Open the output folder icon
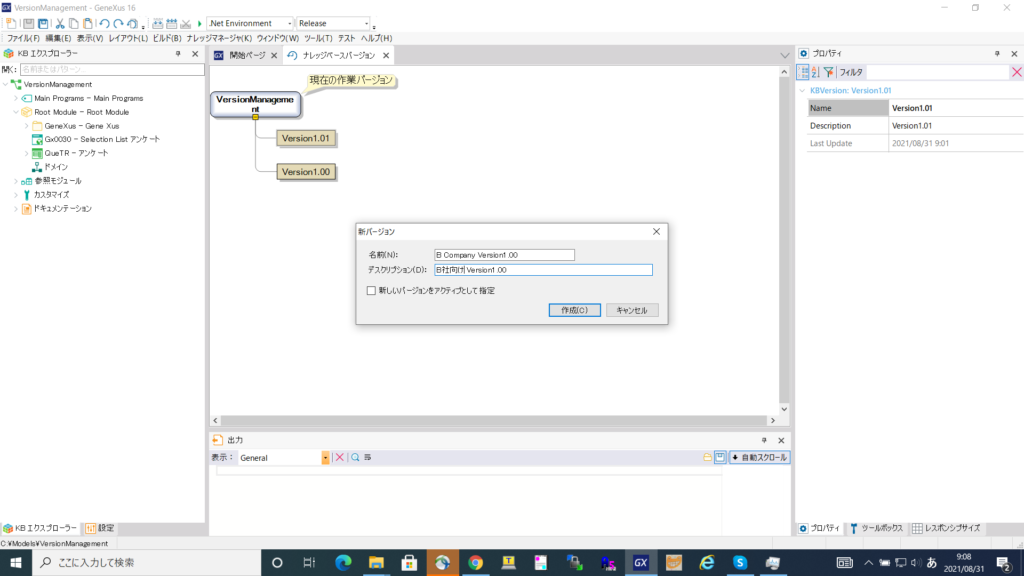The width and height of the screenshot is (1024, 576). click(707, 458)
